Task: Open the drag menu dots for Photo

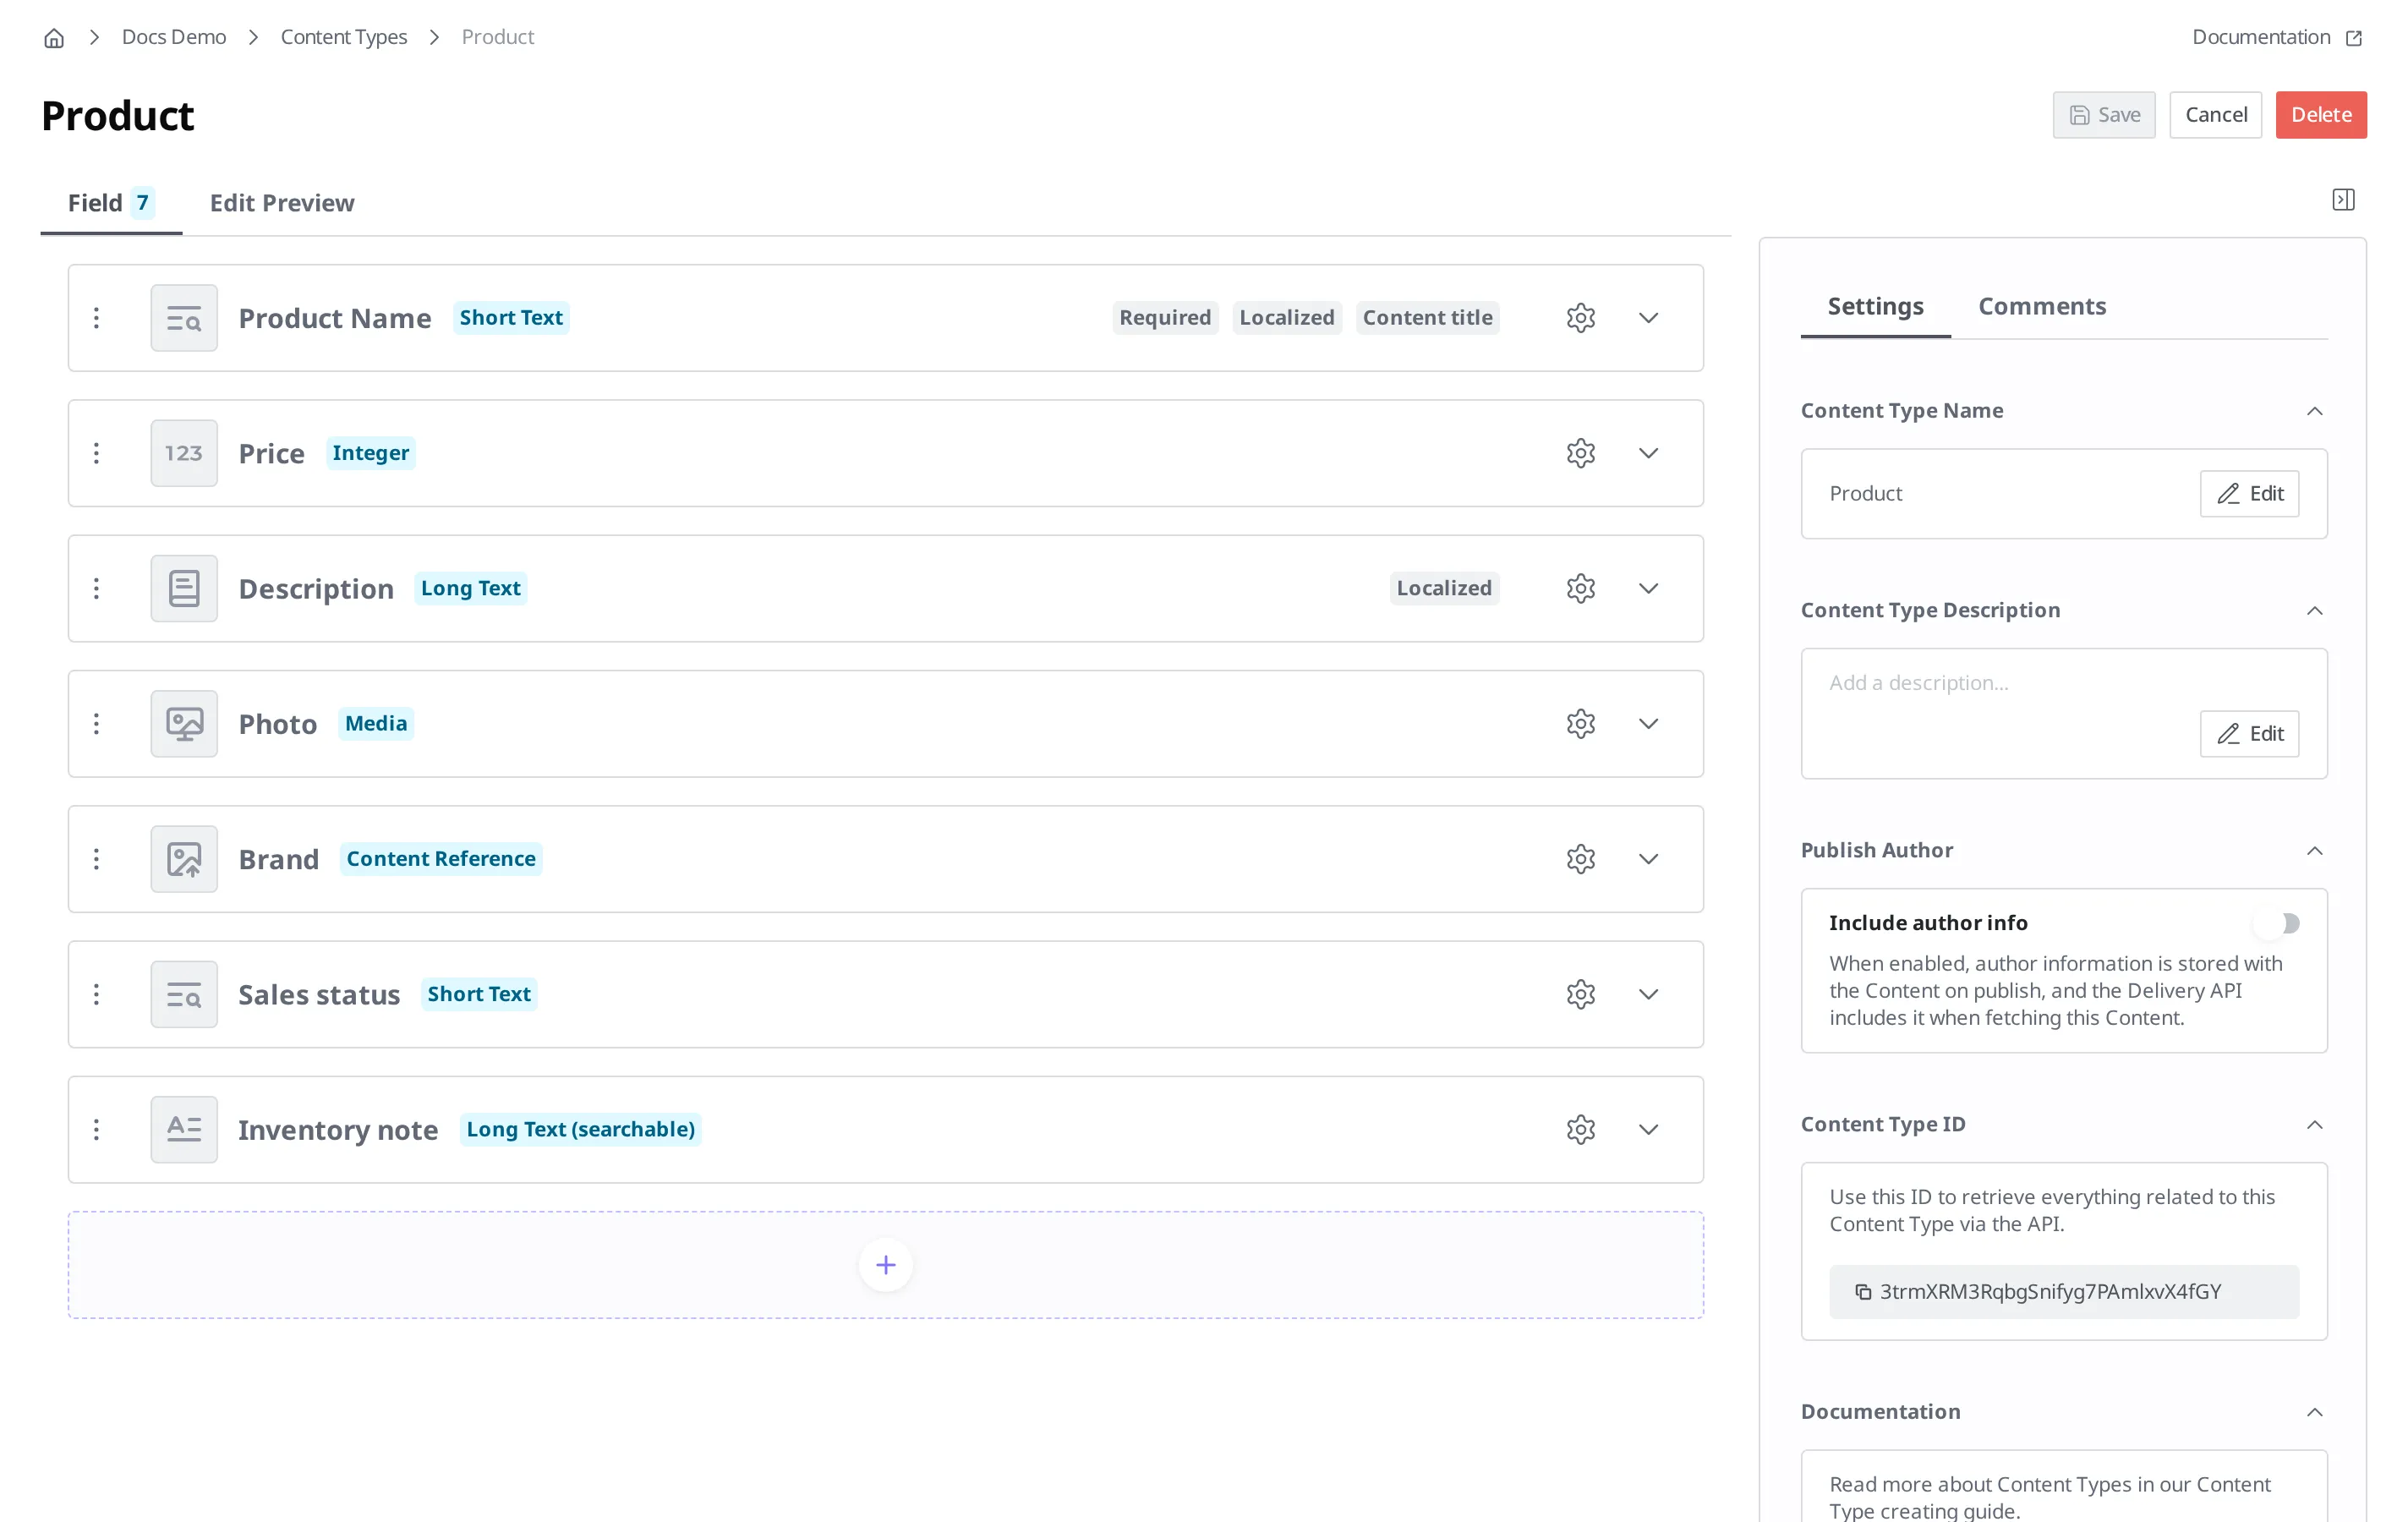Action: pos(96,724)
